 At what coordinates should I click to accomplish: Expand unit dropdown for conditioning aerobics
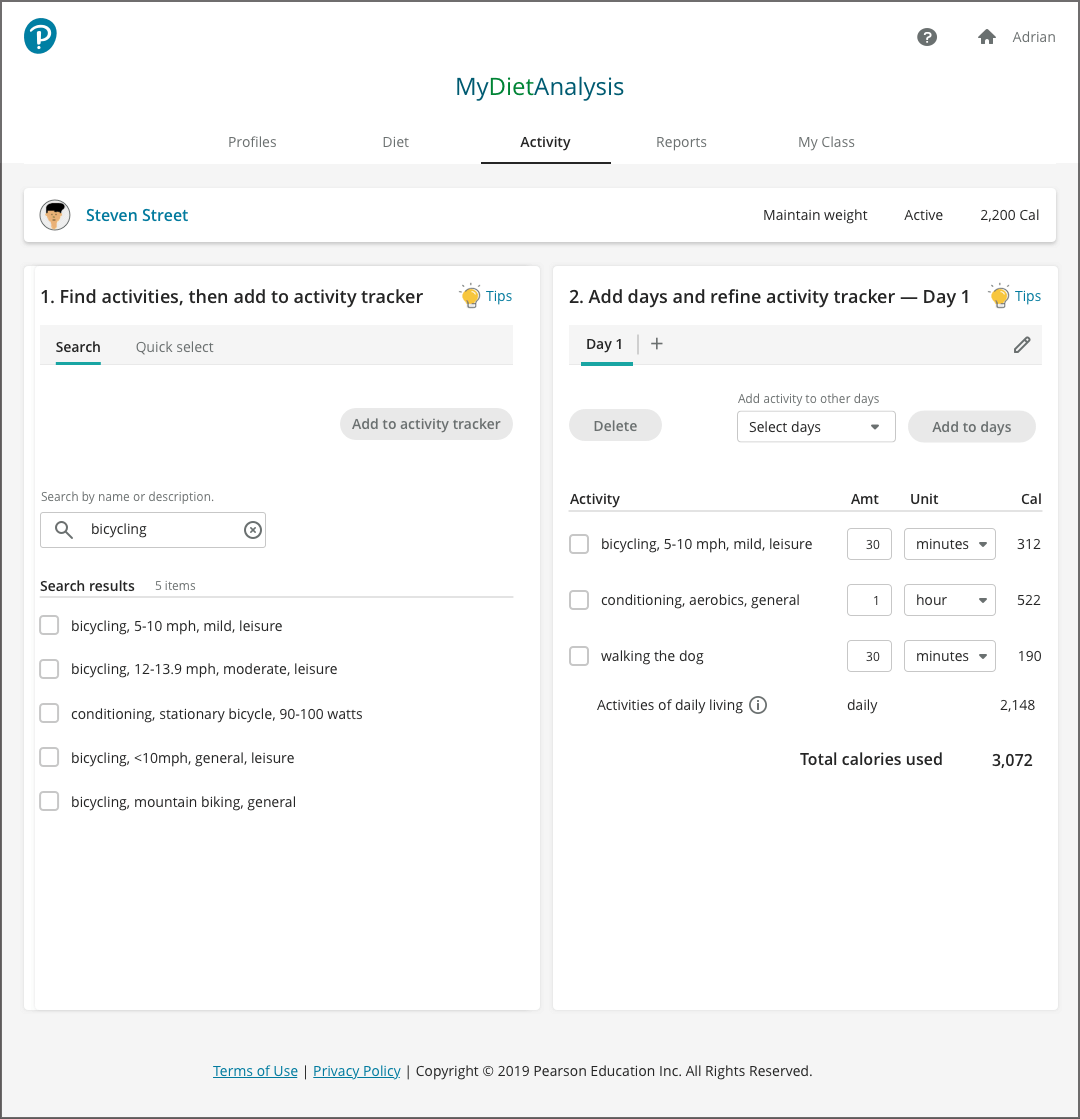coord(949,600)
